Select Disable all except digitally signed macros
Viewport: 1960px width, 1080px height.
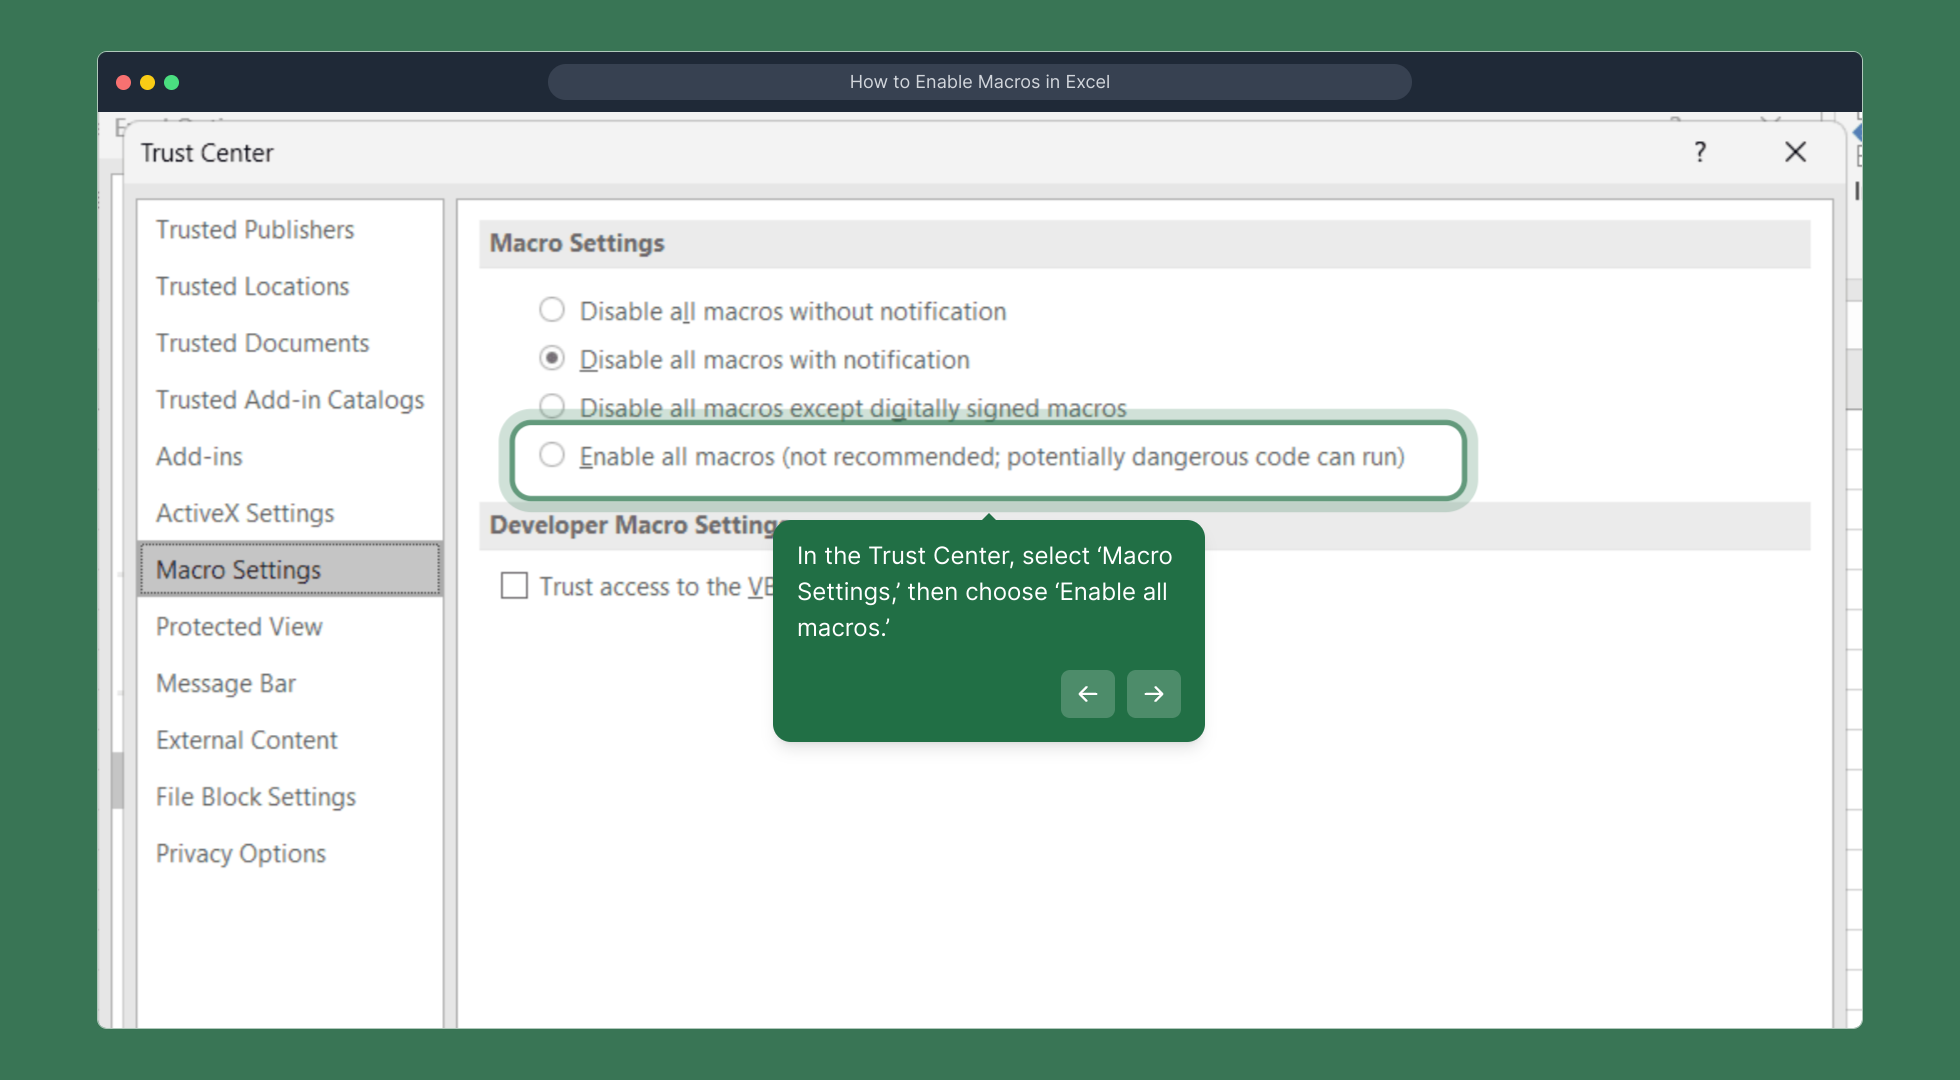552,405
